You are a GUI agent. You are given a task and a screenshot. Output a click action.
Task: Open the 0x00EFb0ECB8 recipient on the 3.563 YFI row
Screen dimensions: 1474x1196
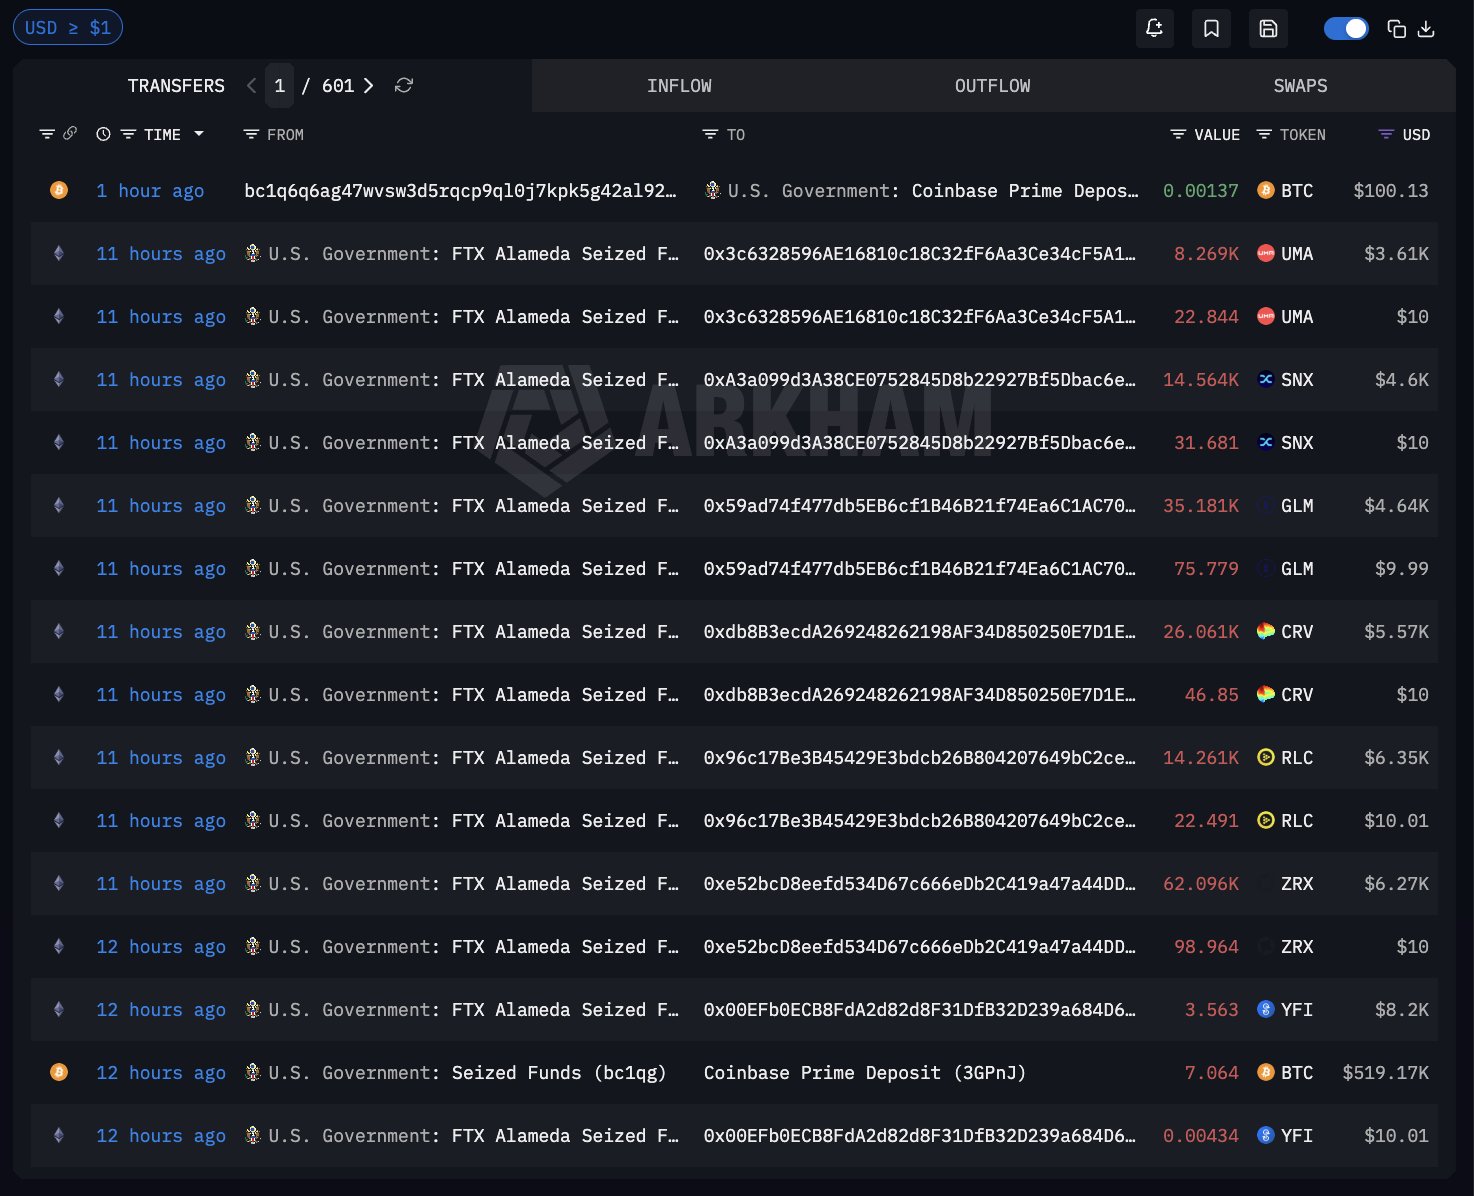pos(920,1010)
